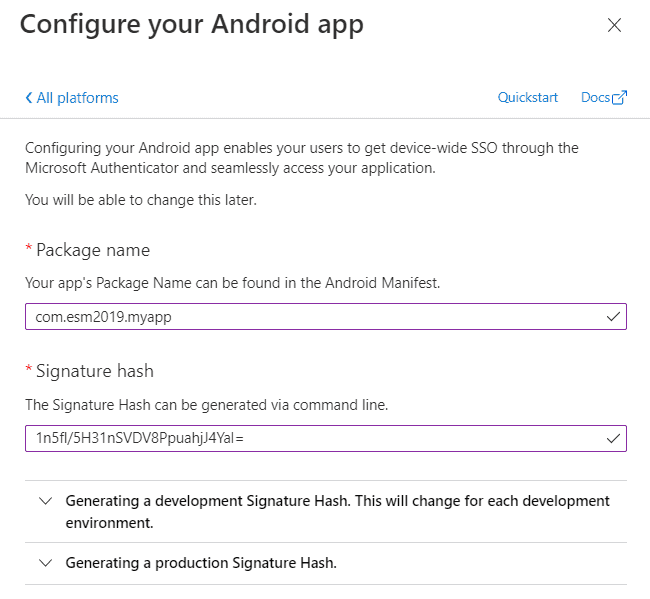Click the validation checkmark in Package name field
The height and width of the screenshot is (599, 650).
(x=613, y=317)
